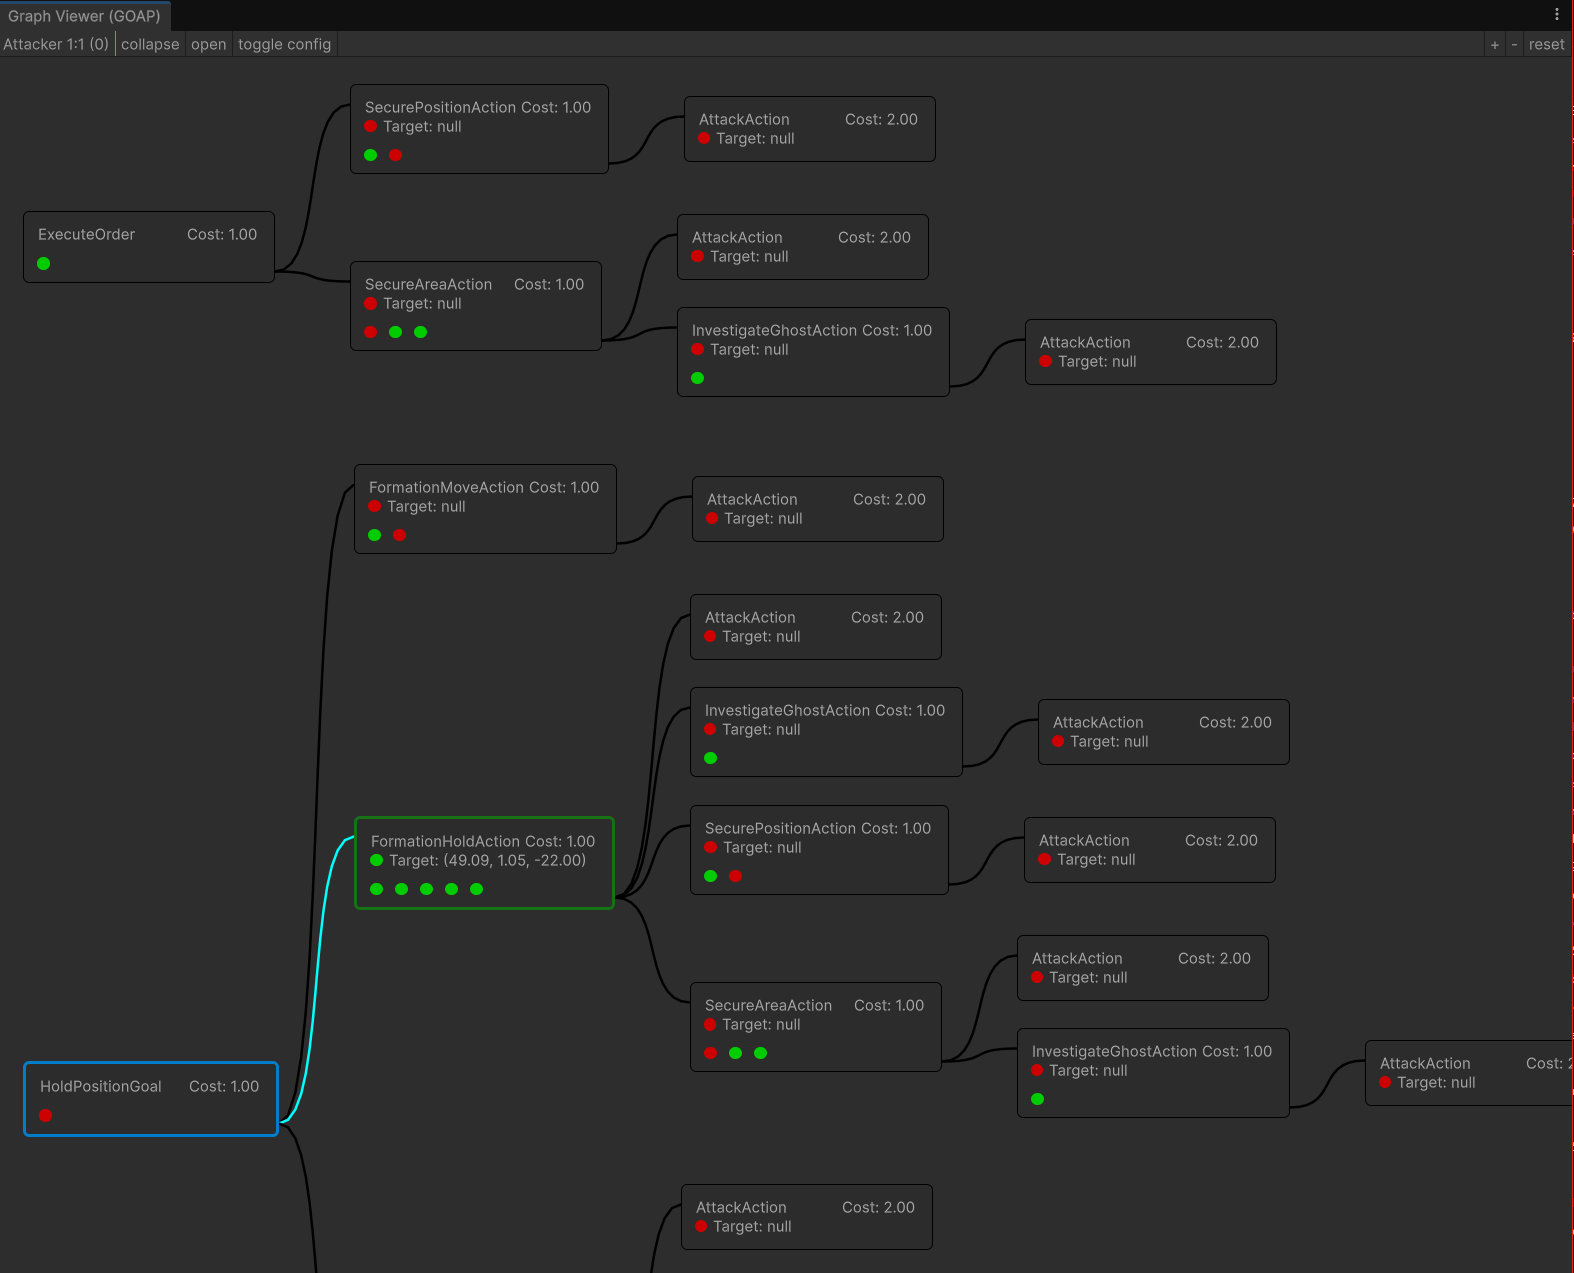Viewport: 1574px width, 1273px height.
Task: Select the ExecuteOrder goal node
Action: click(x=149, y=247)
